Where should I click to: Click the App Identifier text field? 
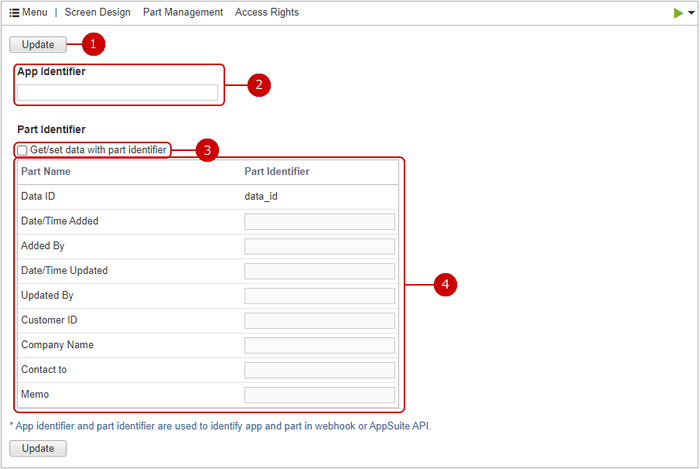tap(117, 92)
